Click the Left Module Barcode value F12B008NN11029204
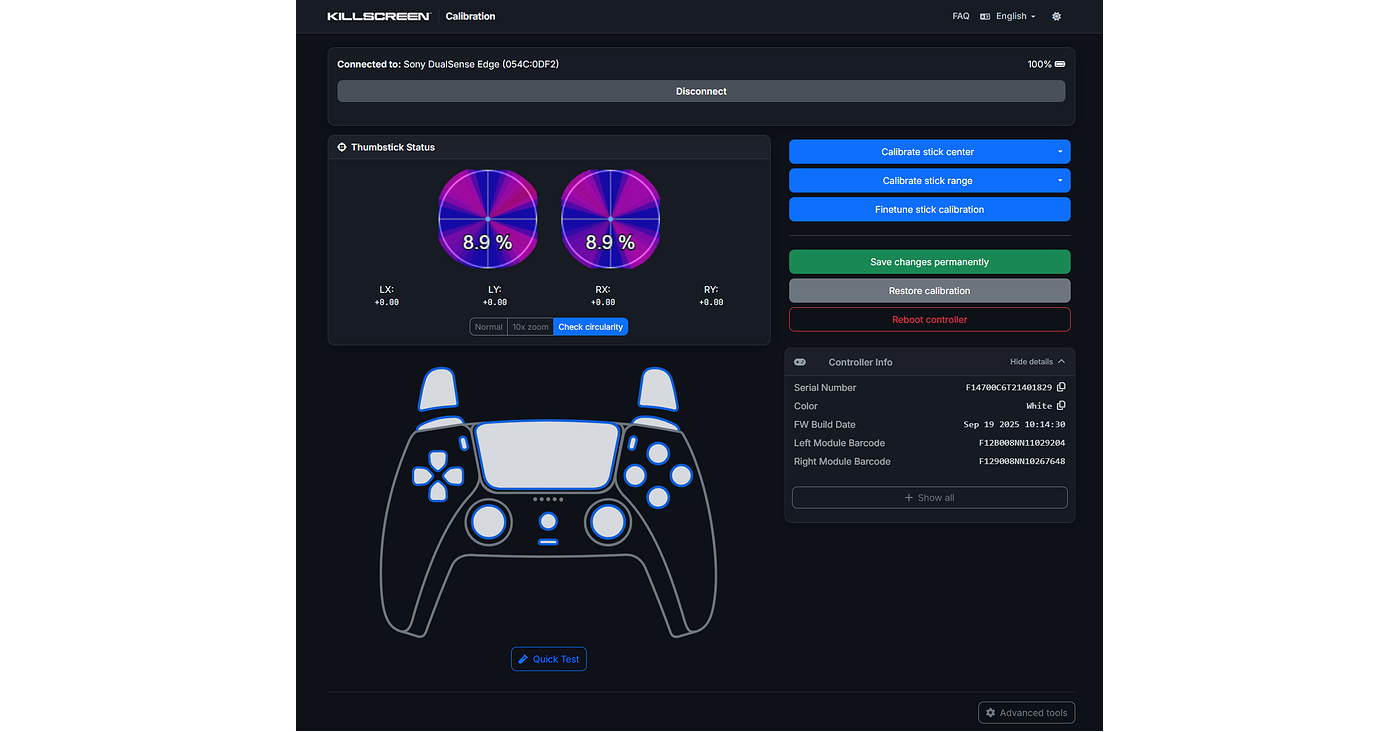Screen dimensions: 1399x732 [x=1022, y=443]
